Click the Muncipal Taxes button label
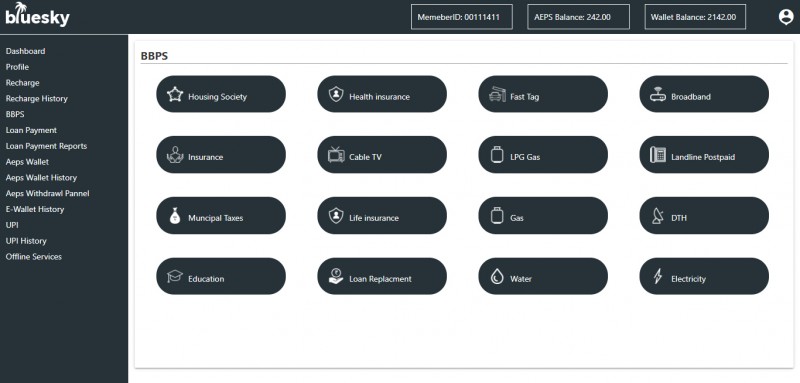Viewport: 800px width, 383px height. tap(216, 218)
